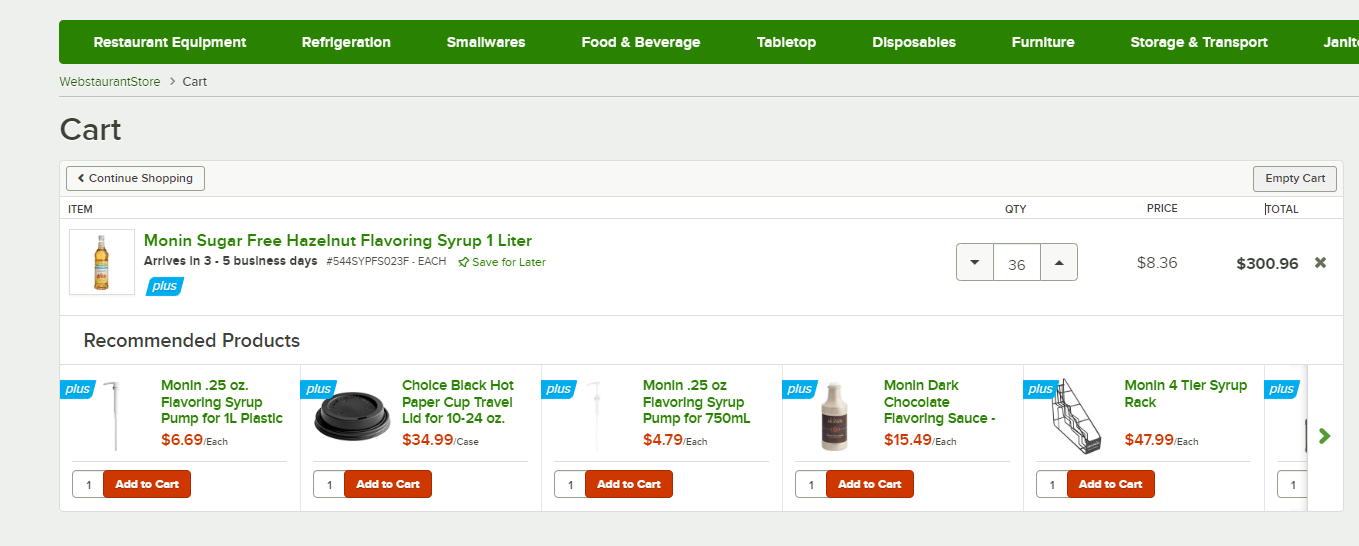Click the 4 tier syrup rack image
Viewport: 1359px width, 546px height.
1076,415
